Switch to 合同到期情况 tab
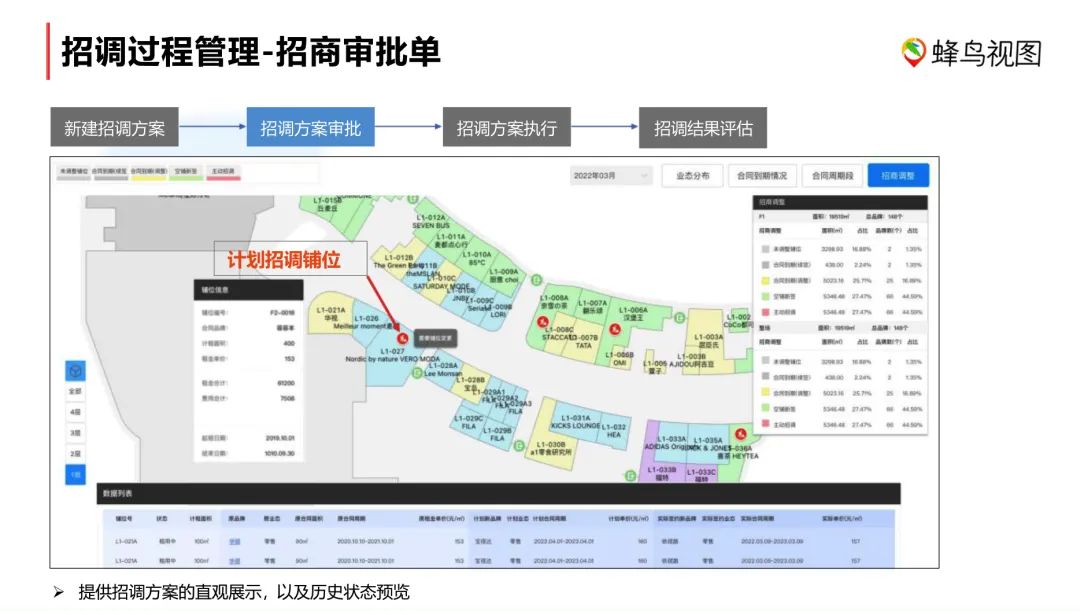Viewport: 1080px width, 611px height. click(763, 175)
